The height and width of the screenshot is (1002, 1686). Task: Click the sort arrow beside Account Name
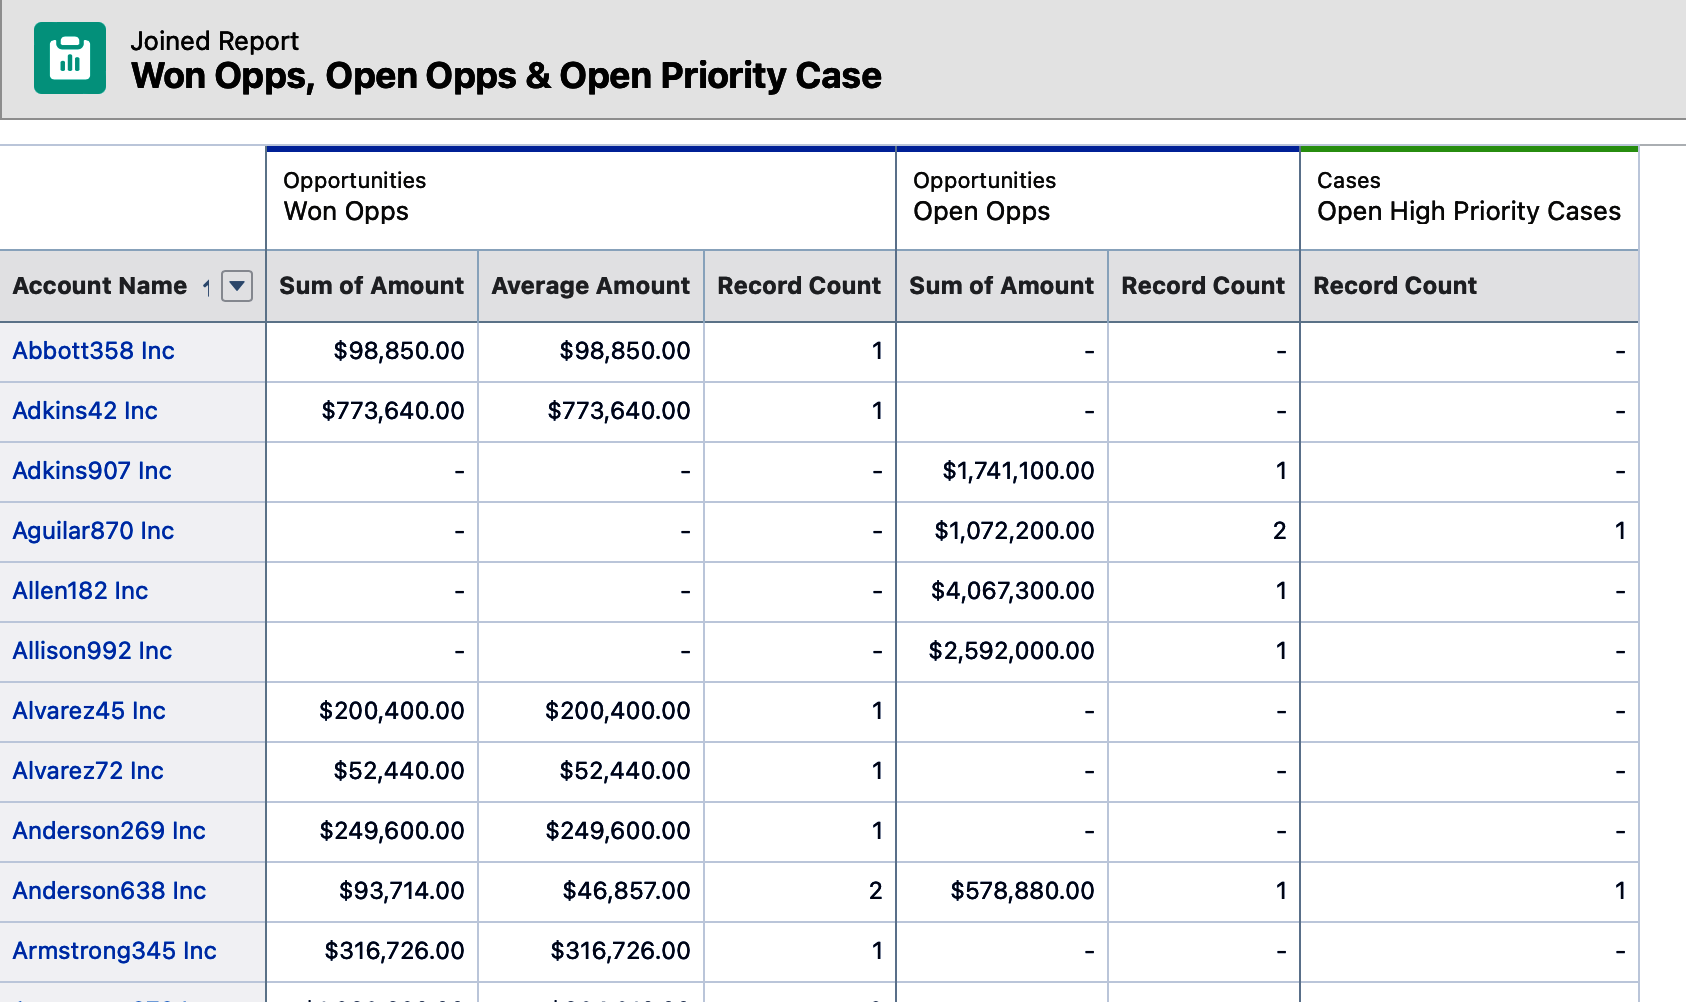pos(206,287)
